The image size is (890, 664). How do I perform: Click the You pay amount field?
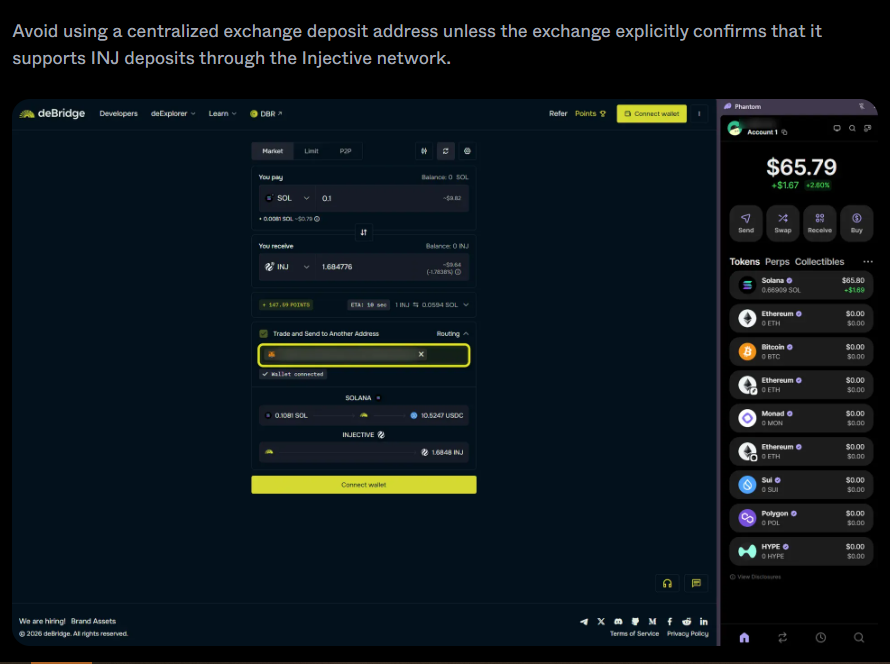point(392,198)
